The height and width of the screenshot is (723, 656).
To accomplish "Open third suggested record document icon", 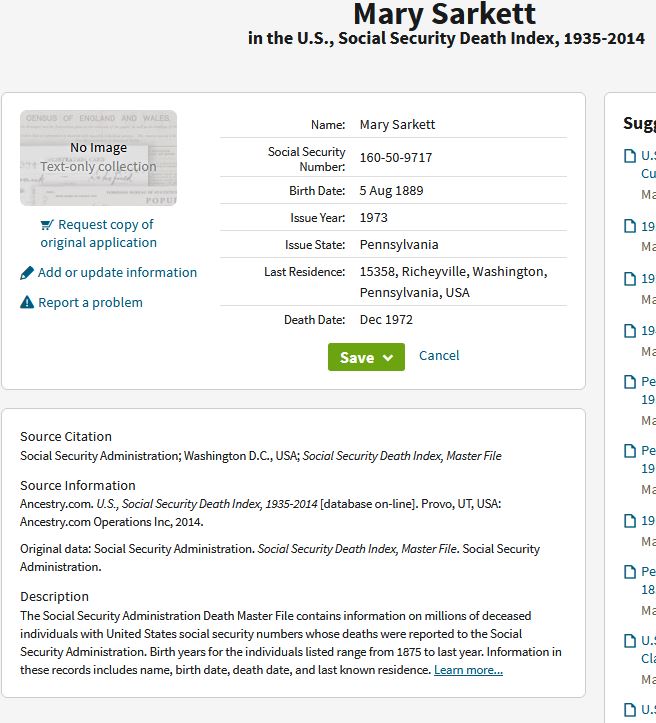I will point(630,279).
